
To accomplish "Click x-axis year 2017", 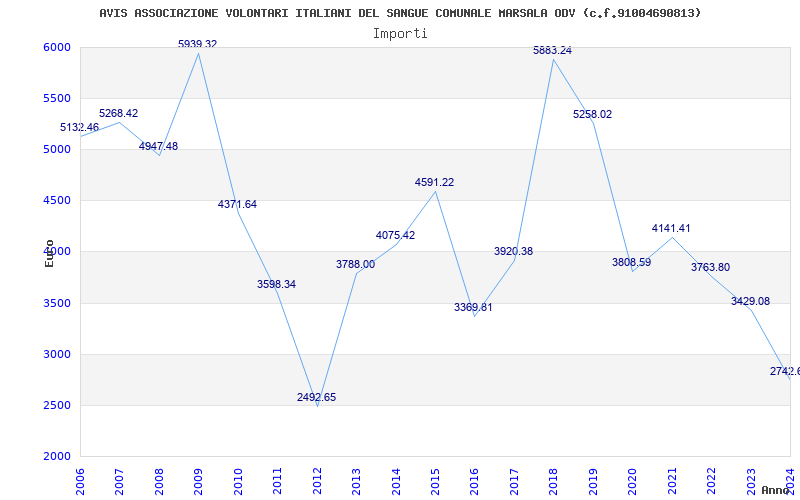I will click(x=514, y=481).
